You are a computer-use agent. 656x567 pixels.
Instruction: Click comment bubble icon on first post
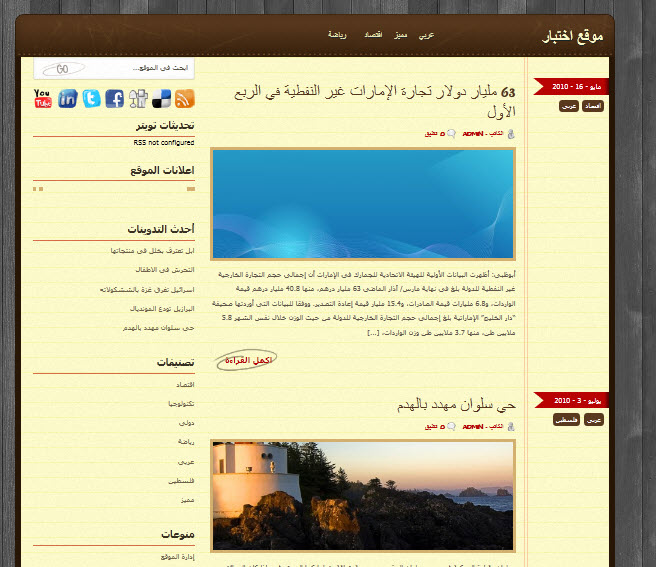tap(451, 134)
